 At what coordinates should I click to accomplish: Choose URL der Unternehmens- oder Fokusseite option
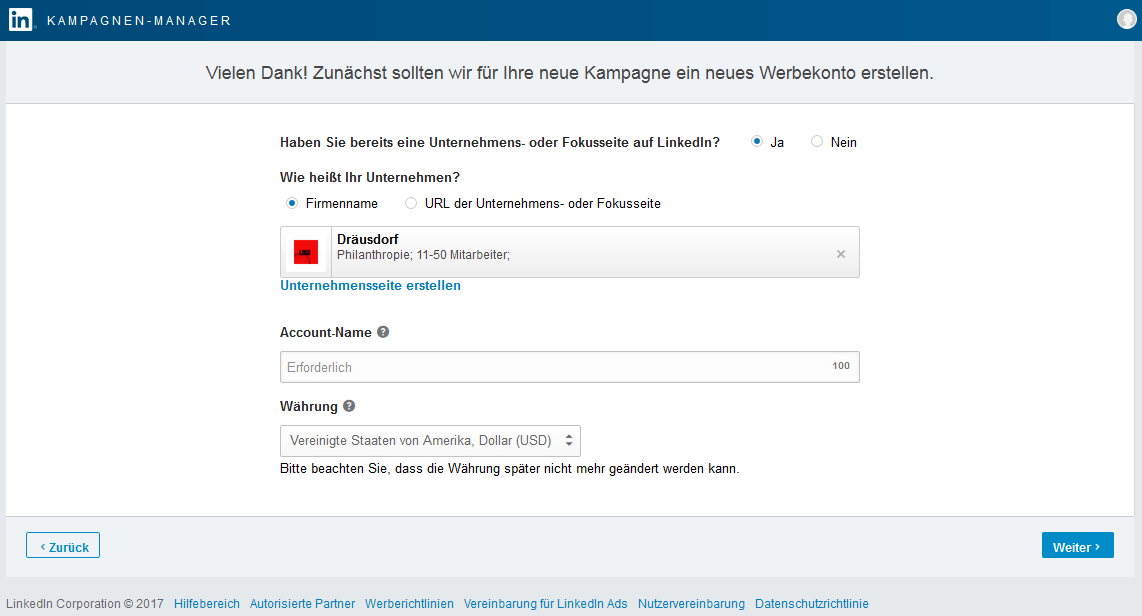click(x=411, y=203)
